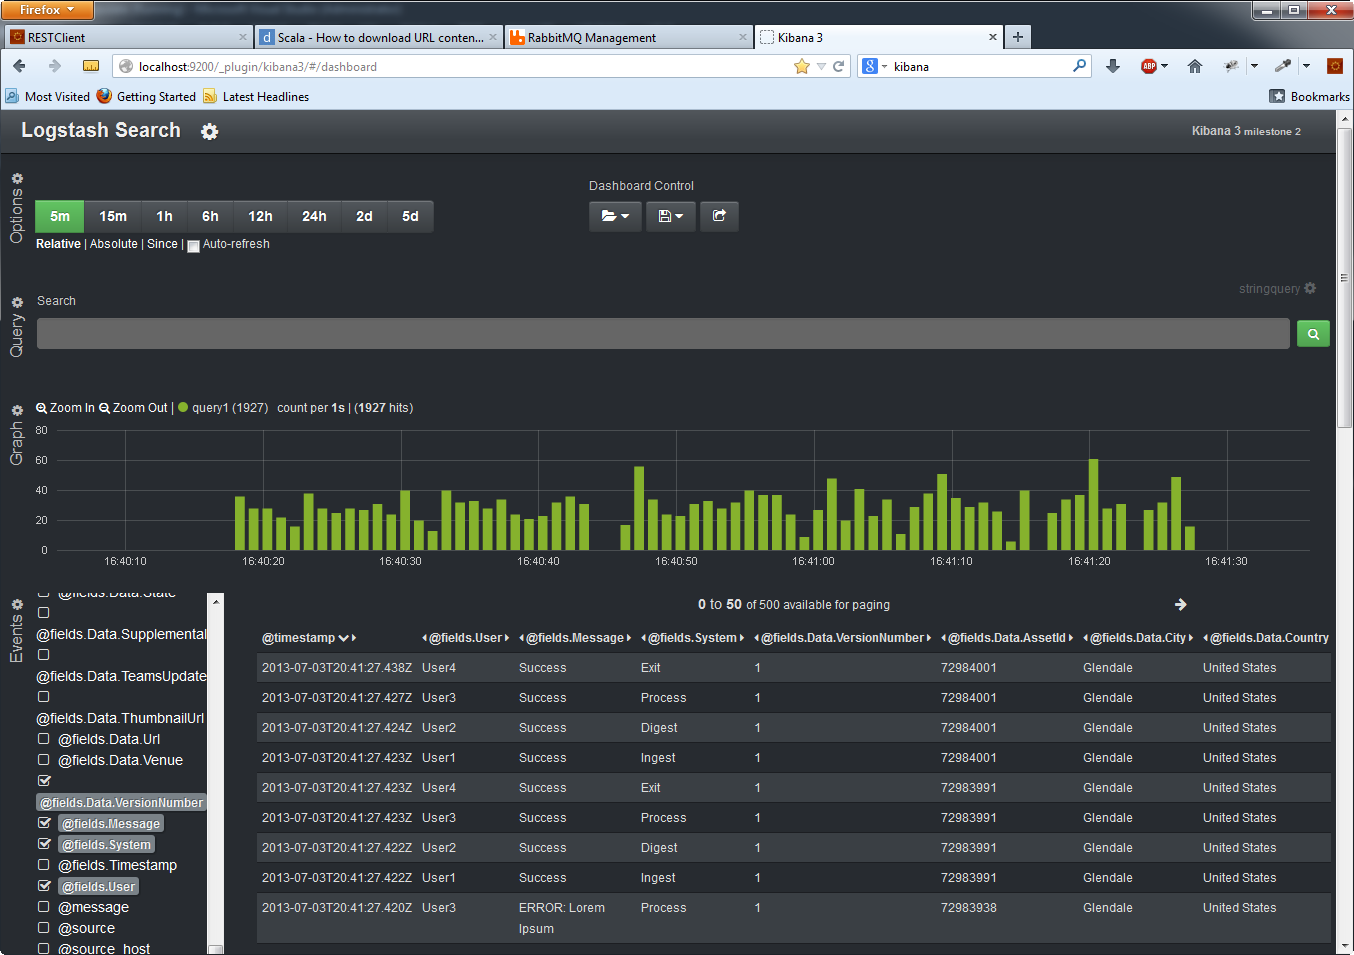Click the main page vertical scrollbar thumb
The height and width of the screenshot is (955, 1354).
[x=1345, y=278]
